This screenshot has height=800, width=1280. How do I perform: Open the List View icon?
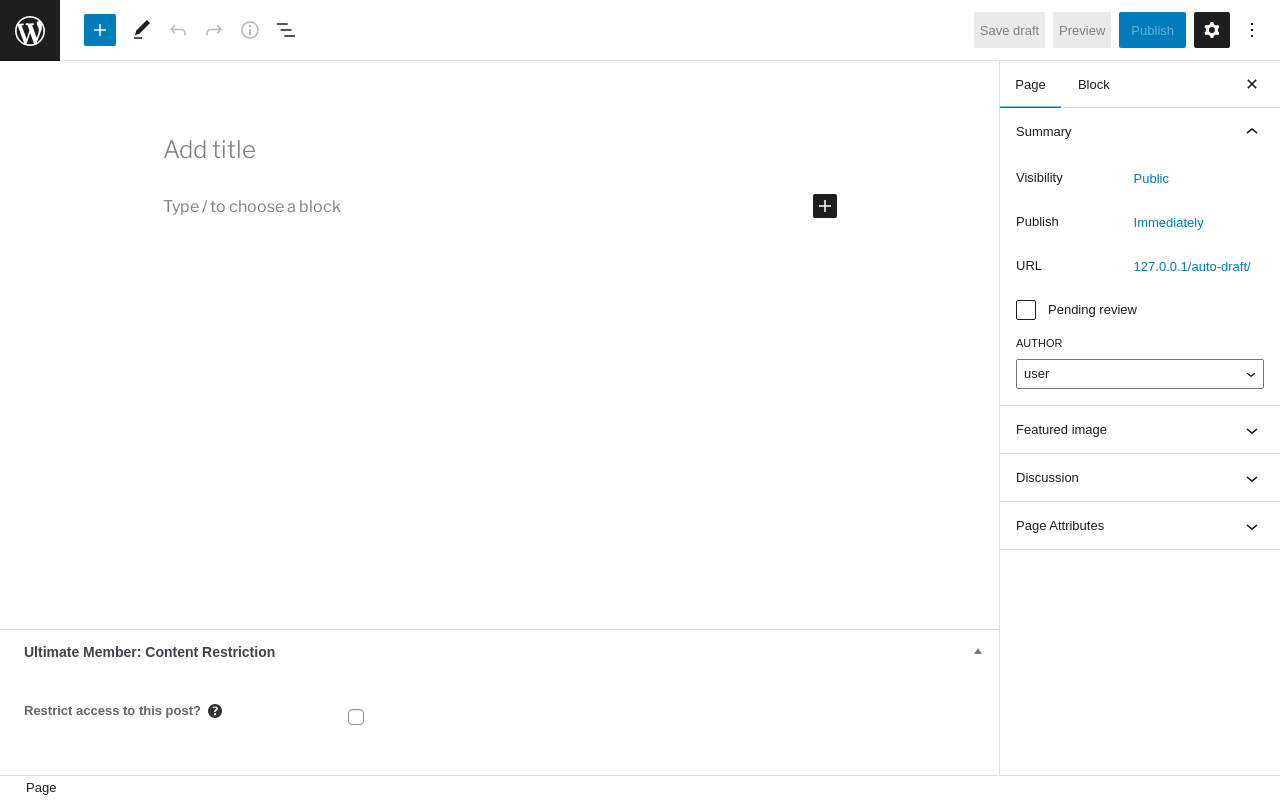click(286, 30)
